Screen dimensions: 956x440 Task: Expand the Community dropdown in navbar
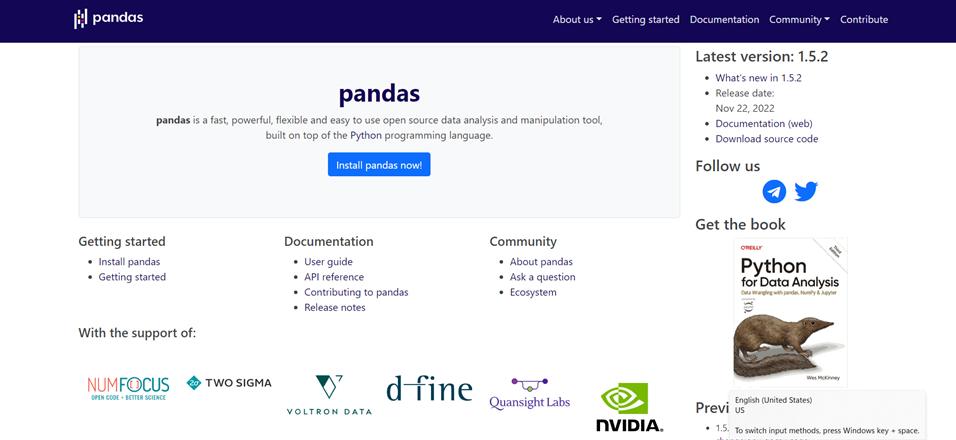point(799,20)
